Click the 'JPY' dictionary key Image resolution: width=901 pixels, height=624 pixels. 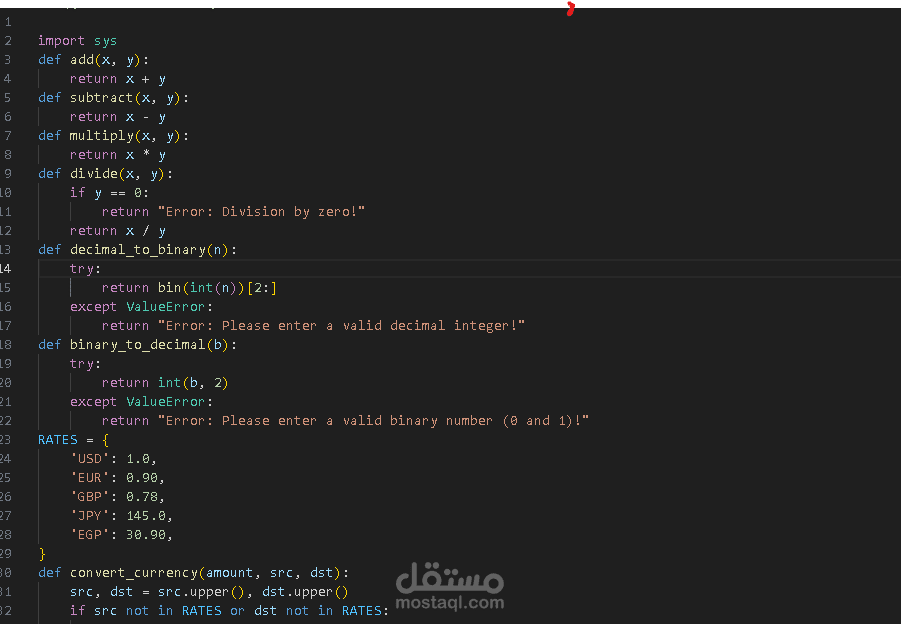click(90, 515)
